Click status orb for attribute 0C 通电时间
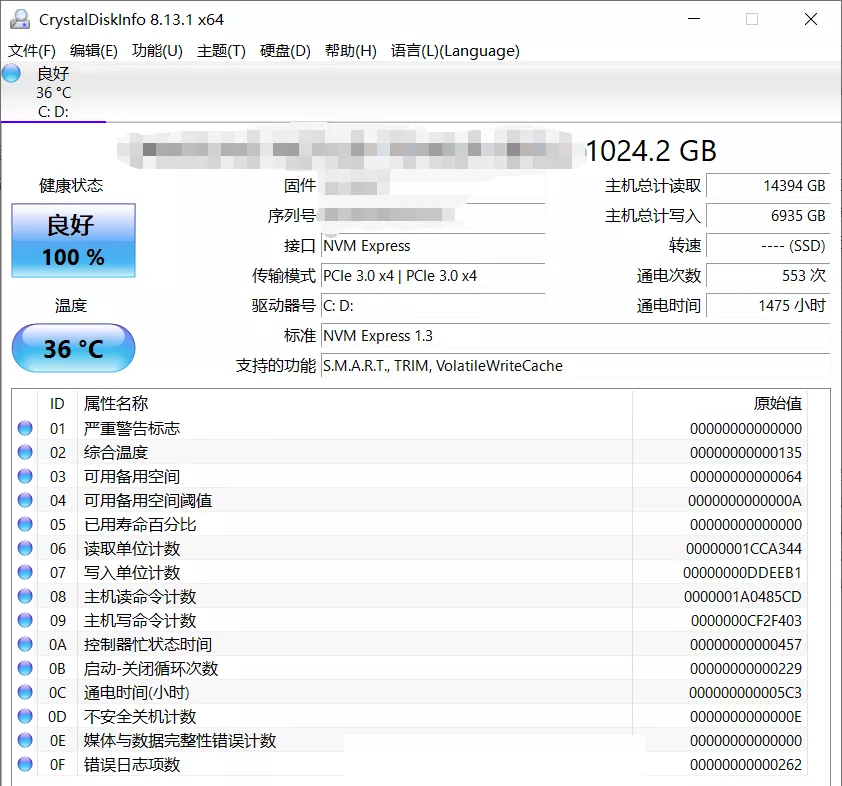Screen dimensions: 842x786 coord(25,693)
